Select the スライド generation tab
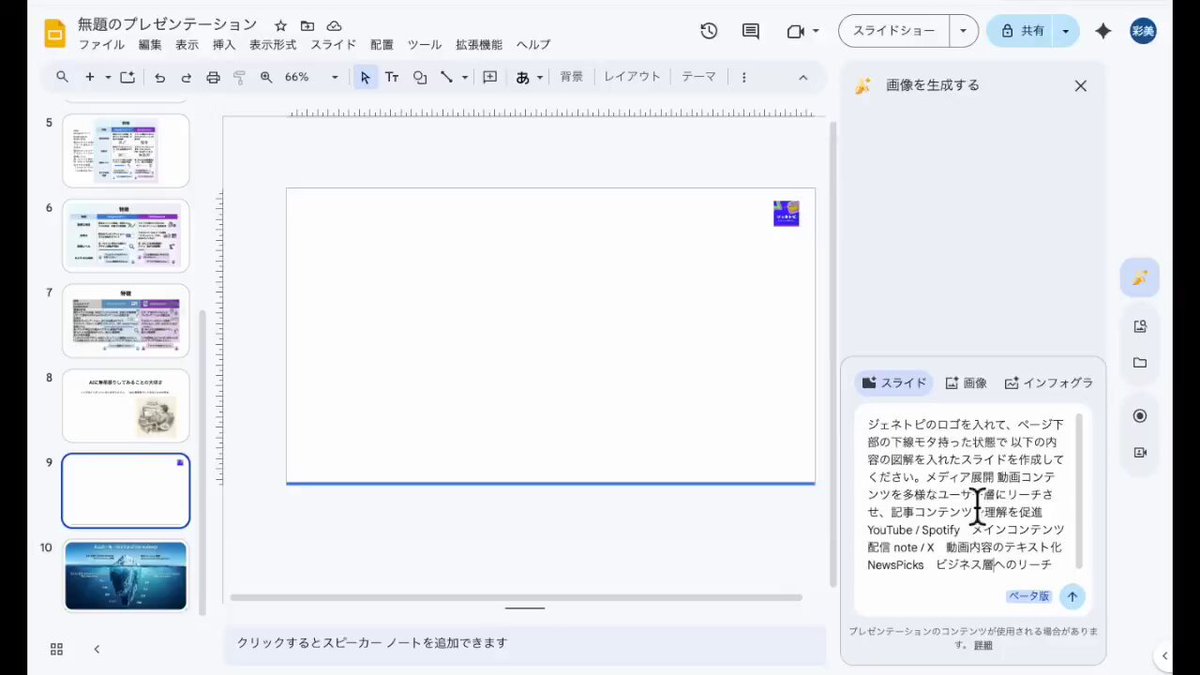 tap(894, 383)
